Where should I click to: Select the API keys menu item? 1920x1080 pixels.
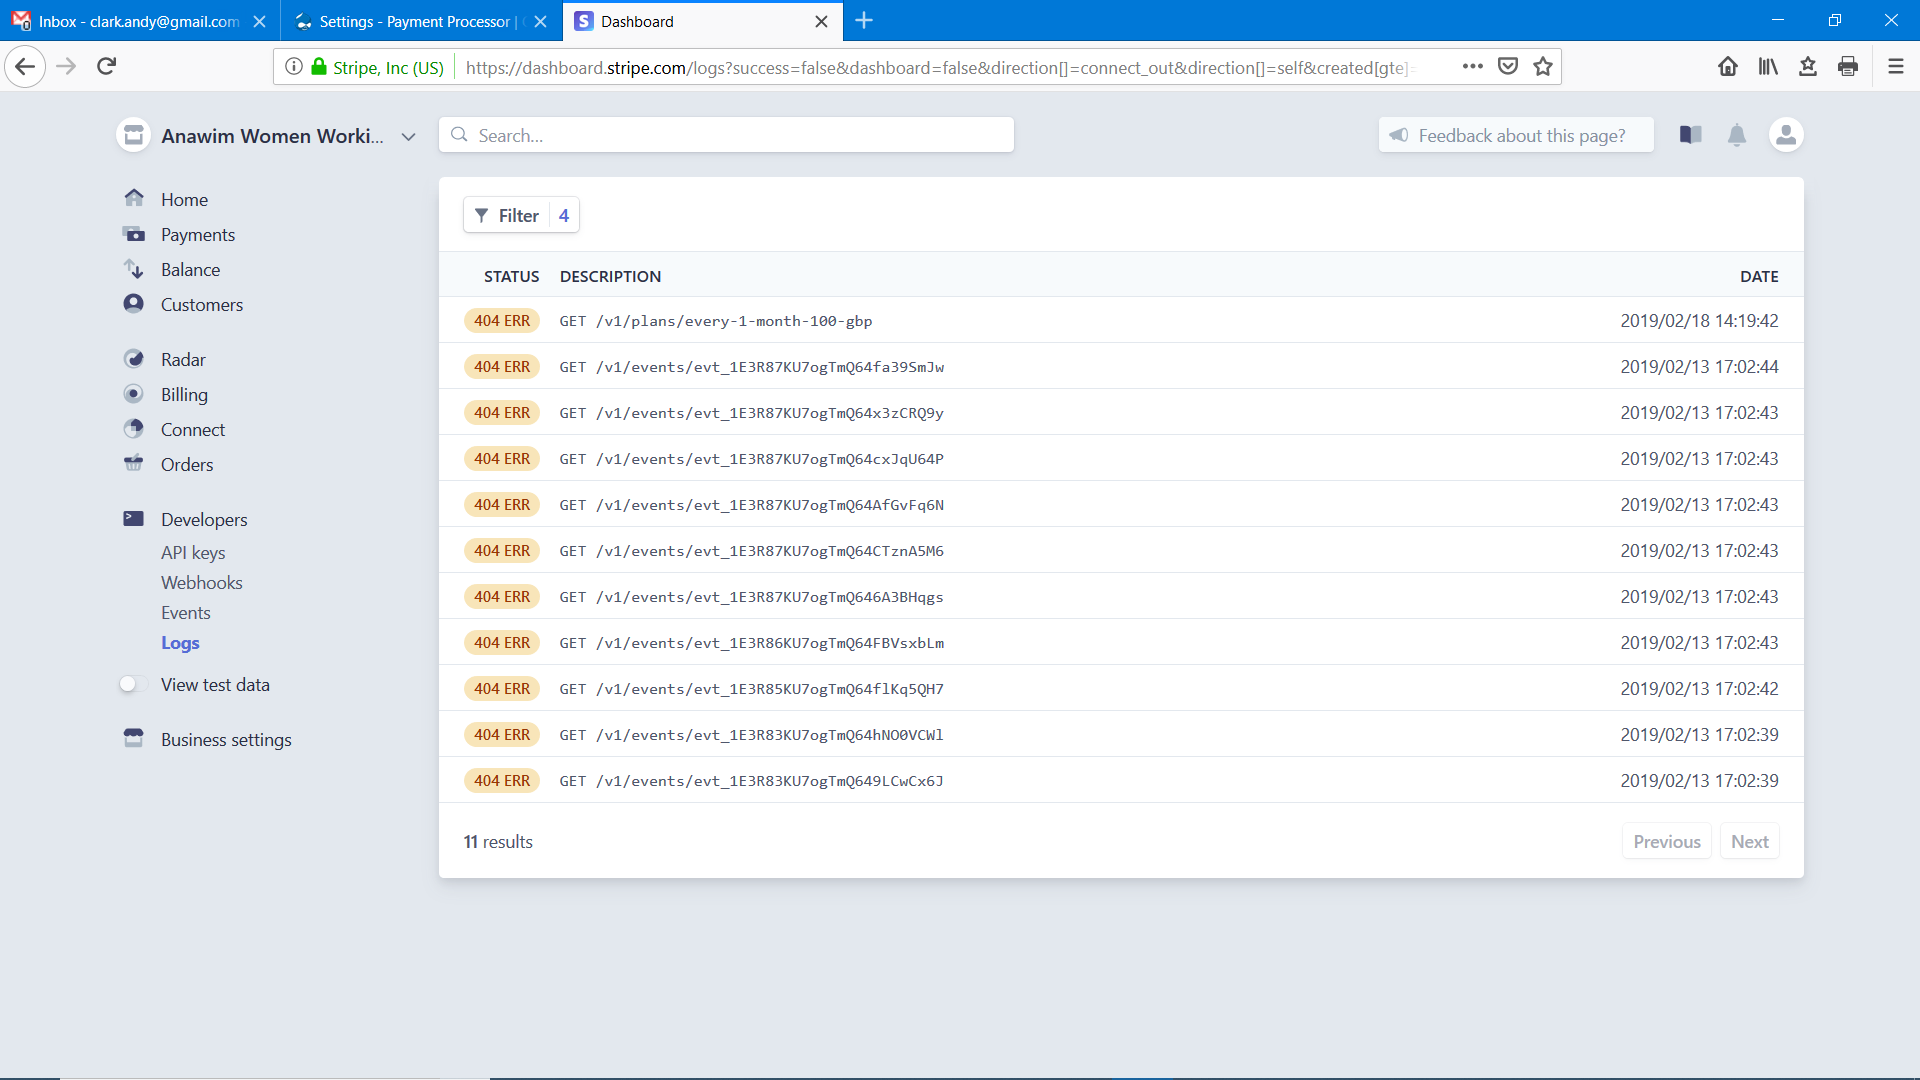pyautogui.click(x=190, y=551)
